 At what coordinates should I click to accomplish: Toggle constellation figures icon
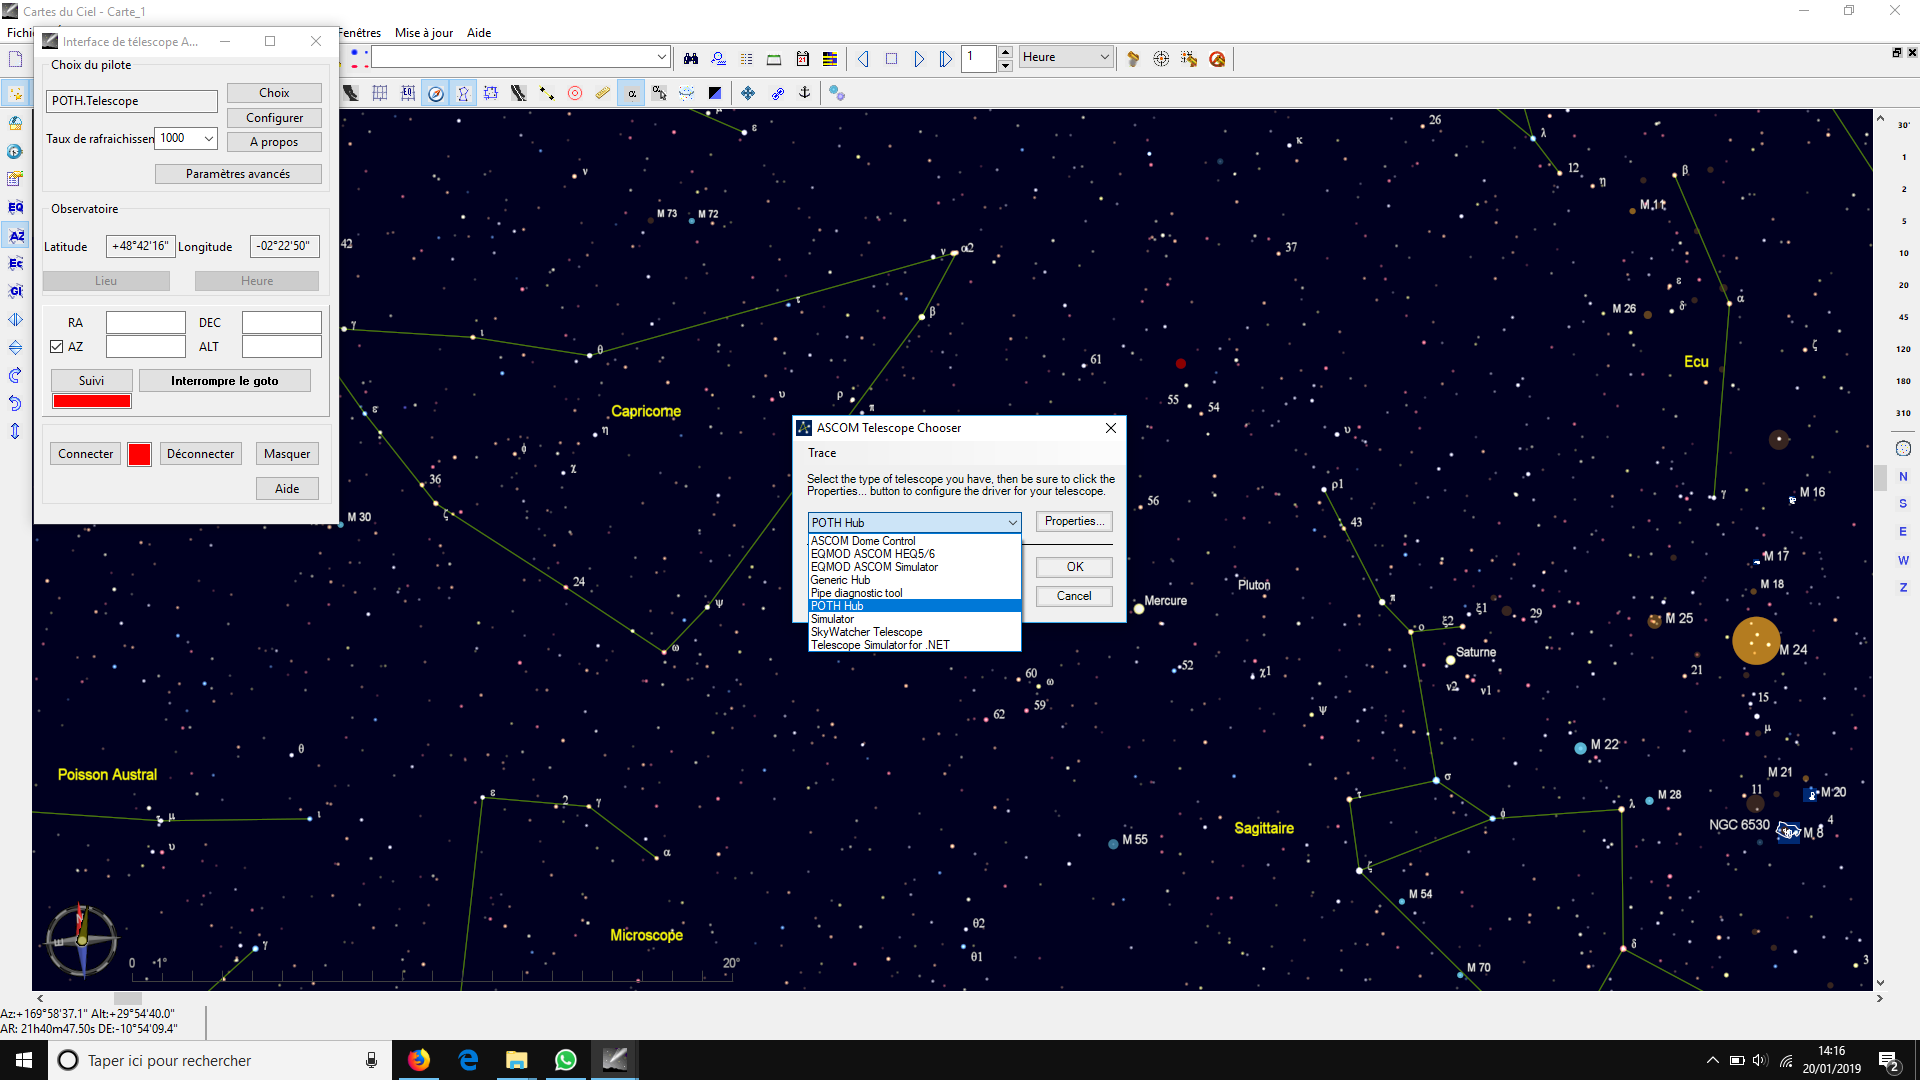pyautogui.click(x=463, y=94)
